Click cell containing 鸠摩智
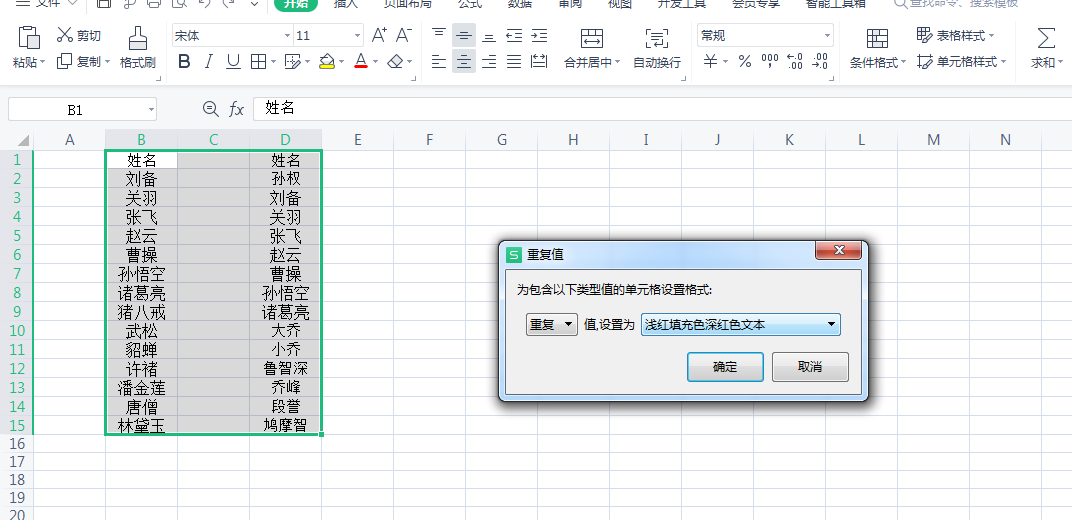 [285, 426]
